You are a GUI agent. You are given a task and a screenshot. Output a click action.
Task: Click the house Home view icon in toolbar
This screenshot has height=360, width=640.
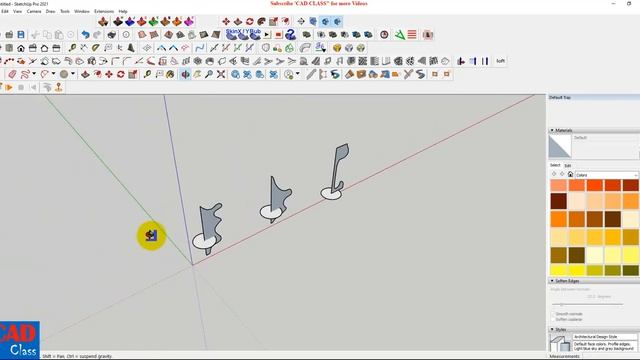pos(21,48)
